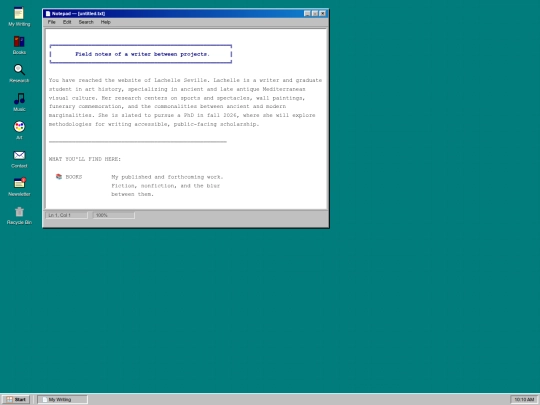Close the Notepad window
The width and height of the screenshot is (540, 405).
(x=322, y=13)
